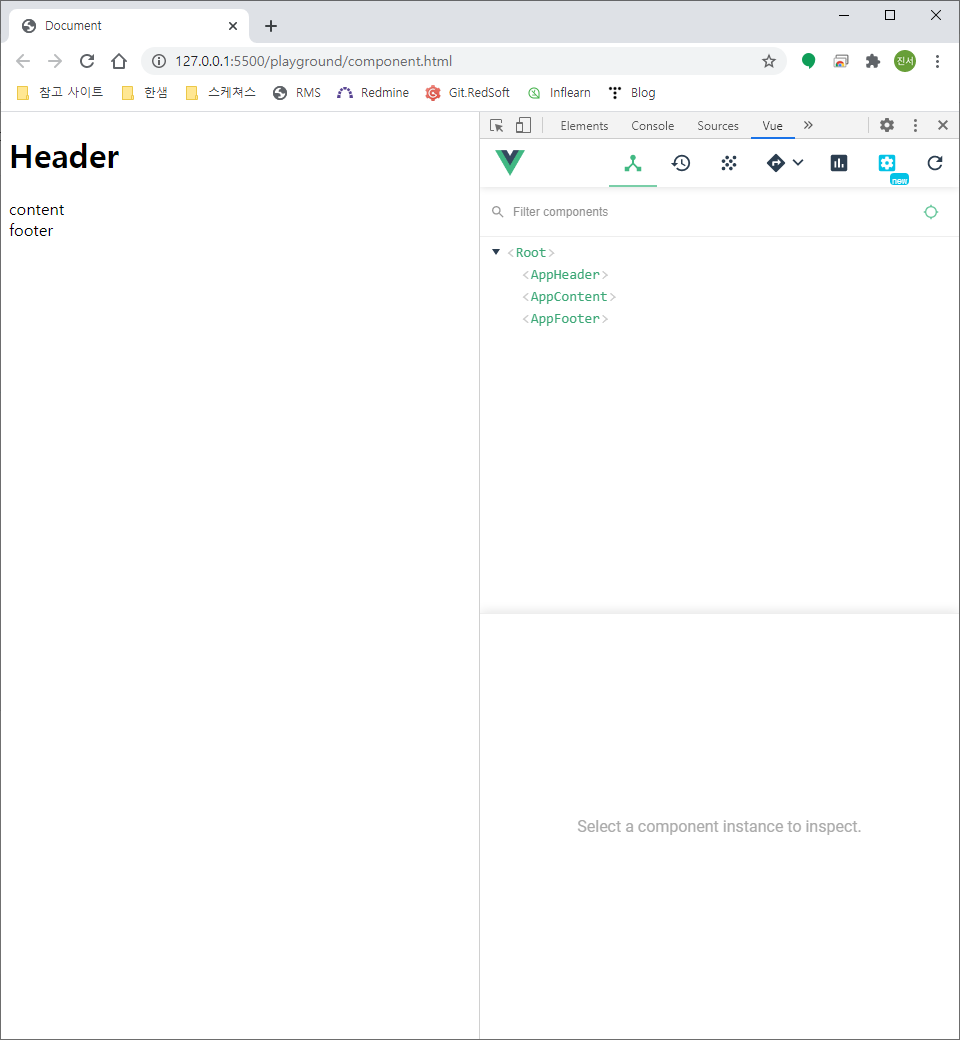Screen dimensions: 960x1040
Task: Open the Vuex history tab icon
Action: point(681,163)
